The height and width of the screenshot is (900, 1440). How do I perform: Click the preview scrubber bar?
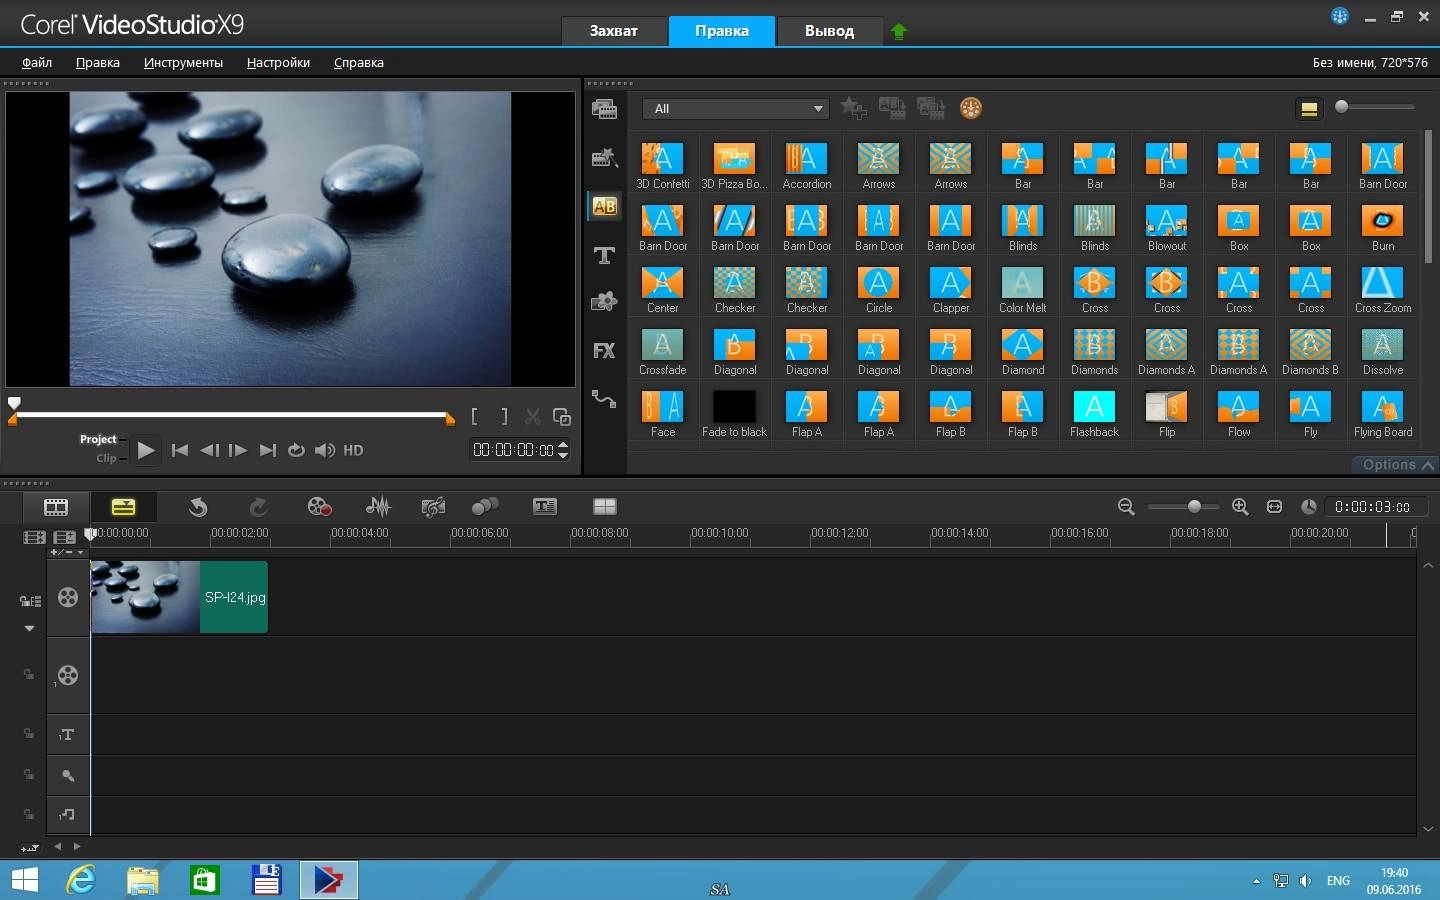[x=231, y=414]
